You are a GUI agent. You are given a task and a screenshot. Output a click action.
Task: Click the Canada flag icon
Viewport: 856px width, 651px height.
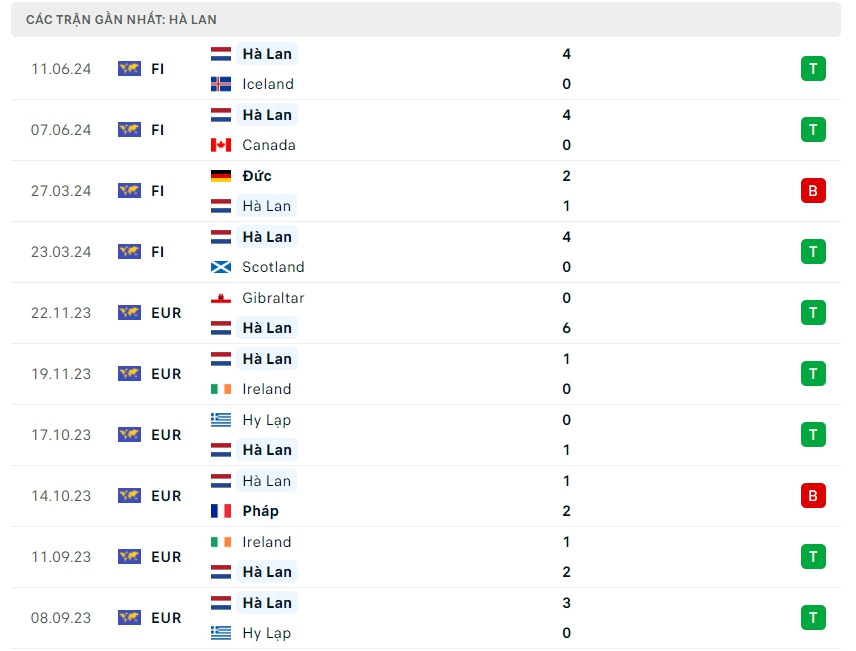coord(221,145)
